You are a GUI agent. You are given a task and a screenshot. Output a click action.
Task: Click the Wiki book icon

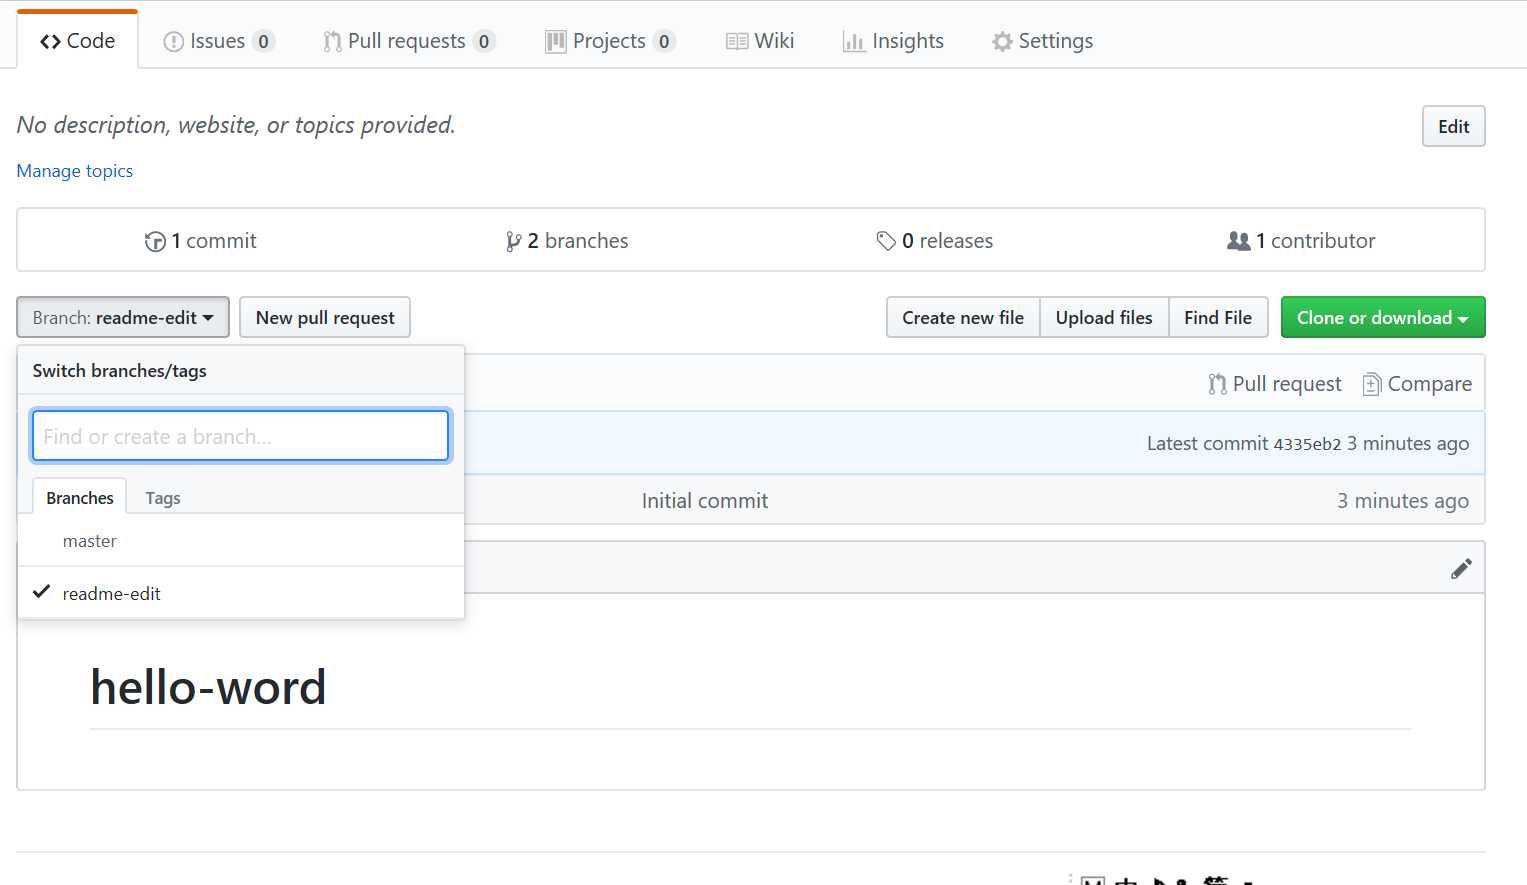pos(737,42)
